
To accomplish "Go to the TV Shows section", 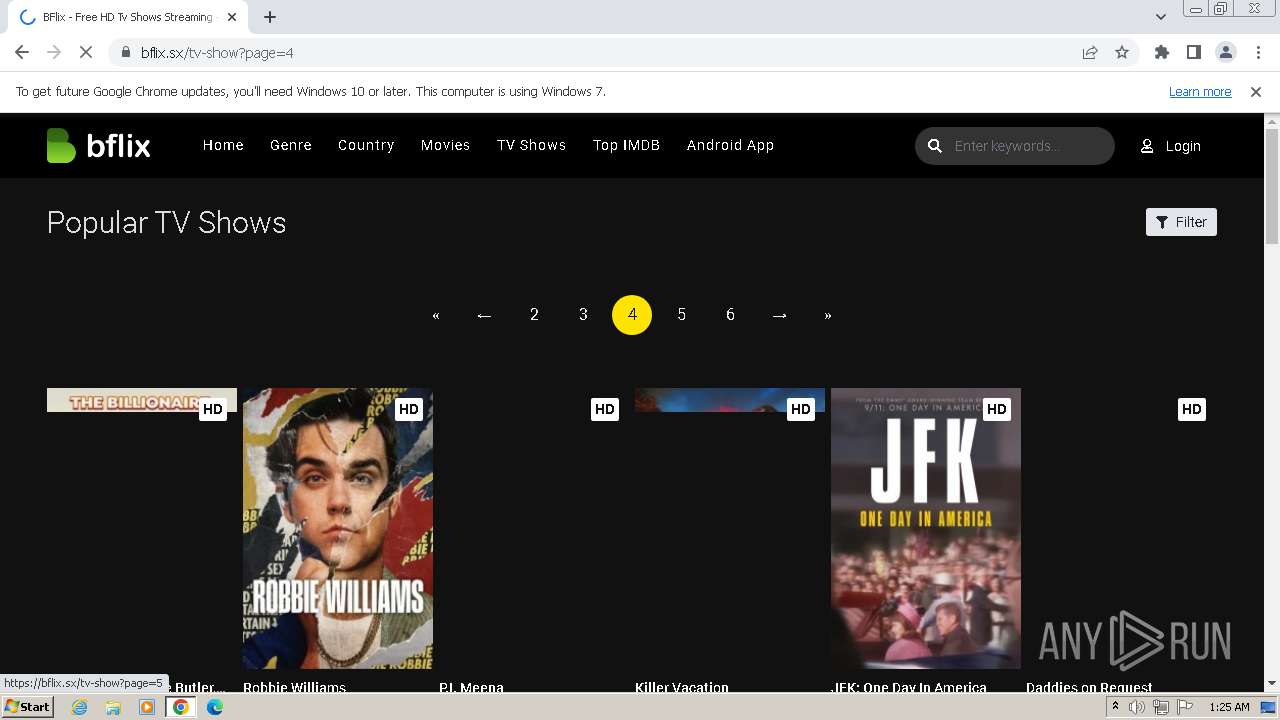I will pyautogui.click(x=531, y=145).
